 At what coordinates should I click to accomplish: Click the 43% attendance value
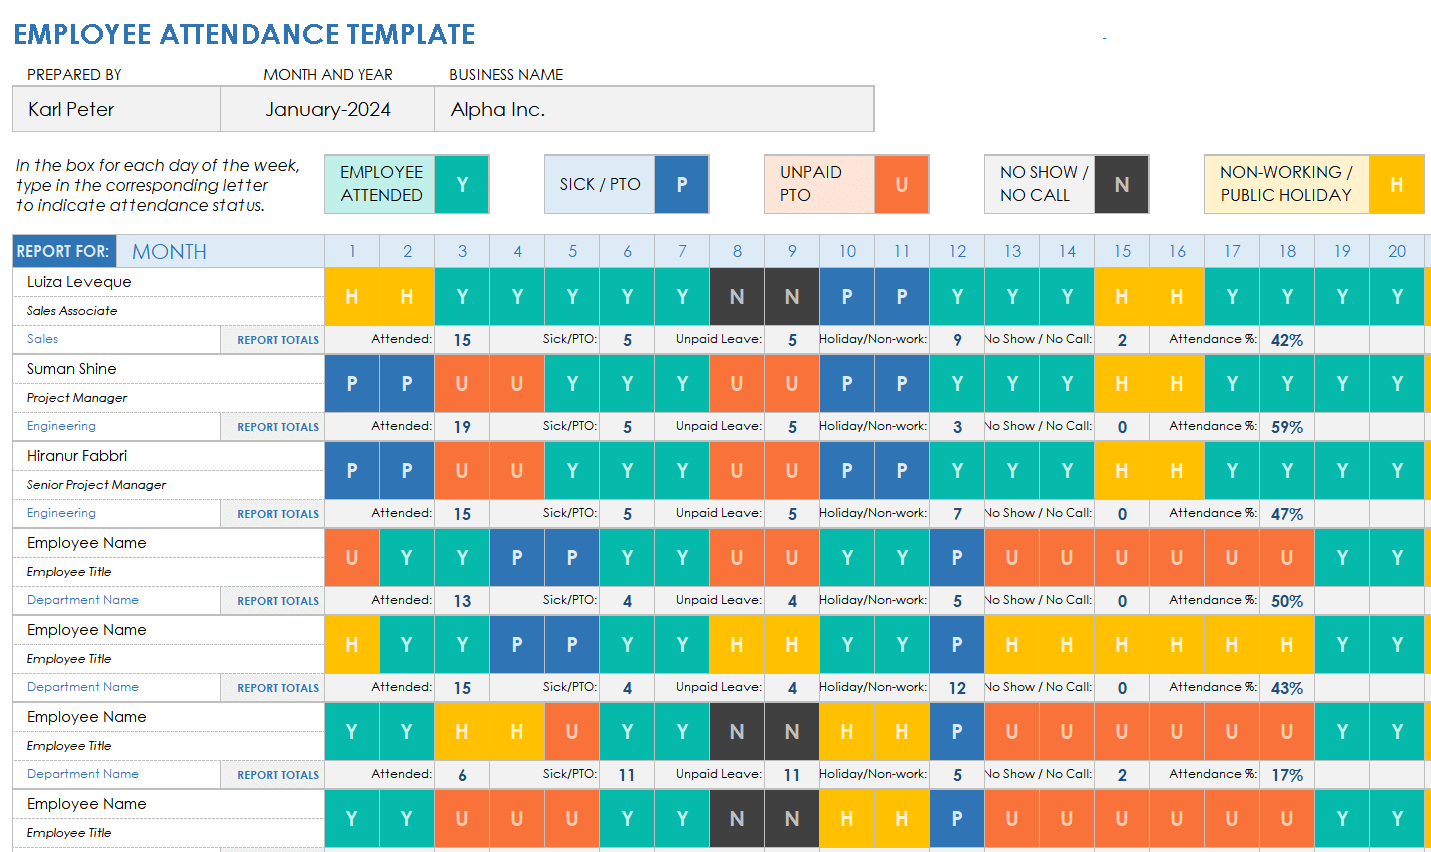click(1287, 688)
